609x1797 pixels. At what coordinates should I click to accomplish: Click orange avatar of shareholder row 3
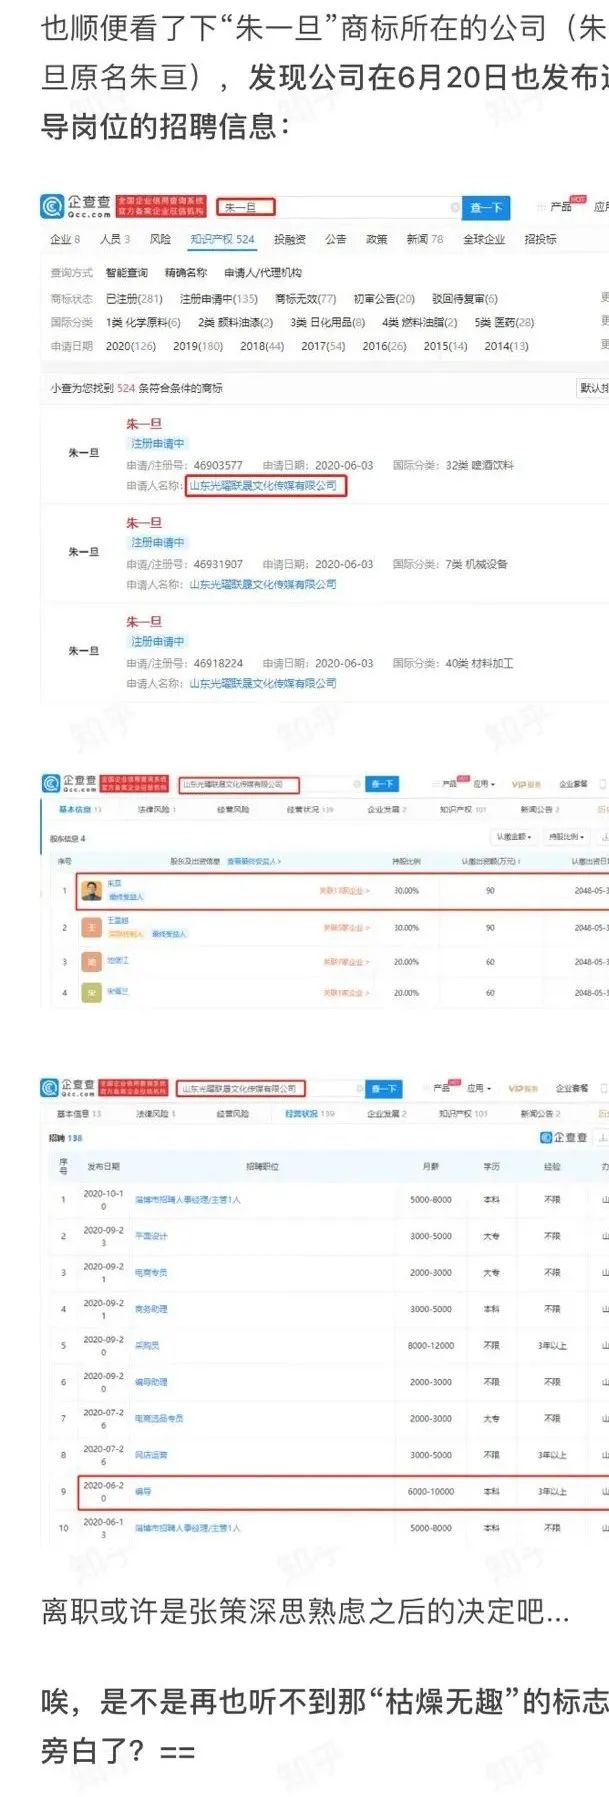pos(92,962)
